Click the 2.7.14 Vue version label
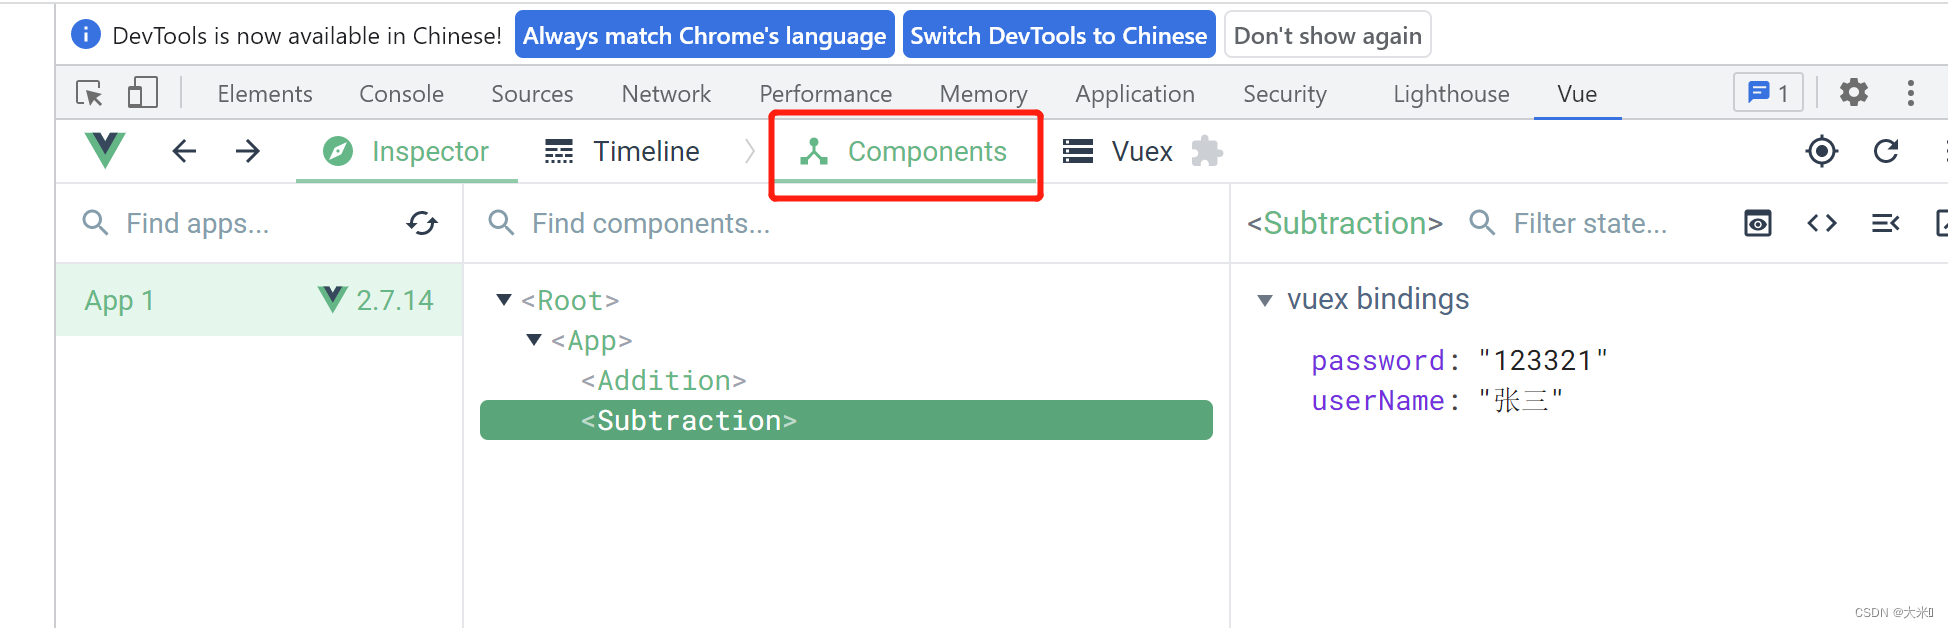Screen dimensions: 1948x628 point(395,300)
